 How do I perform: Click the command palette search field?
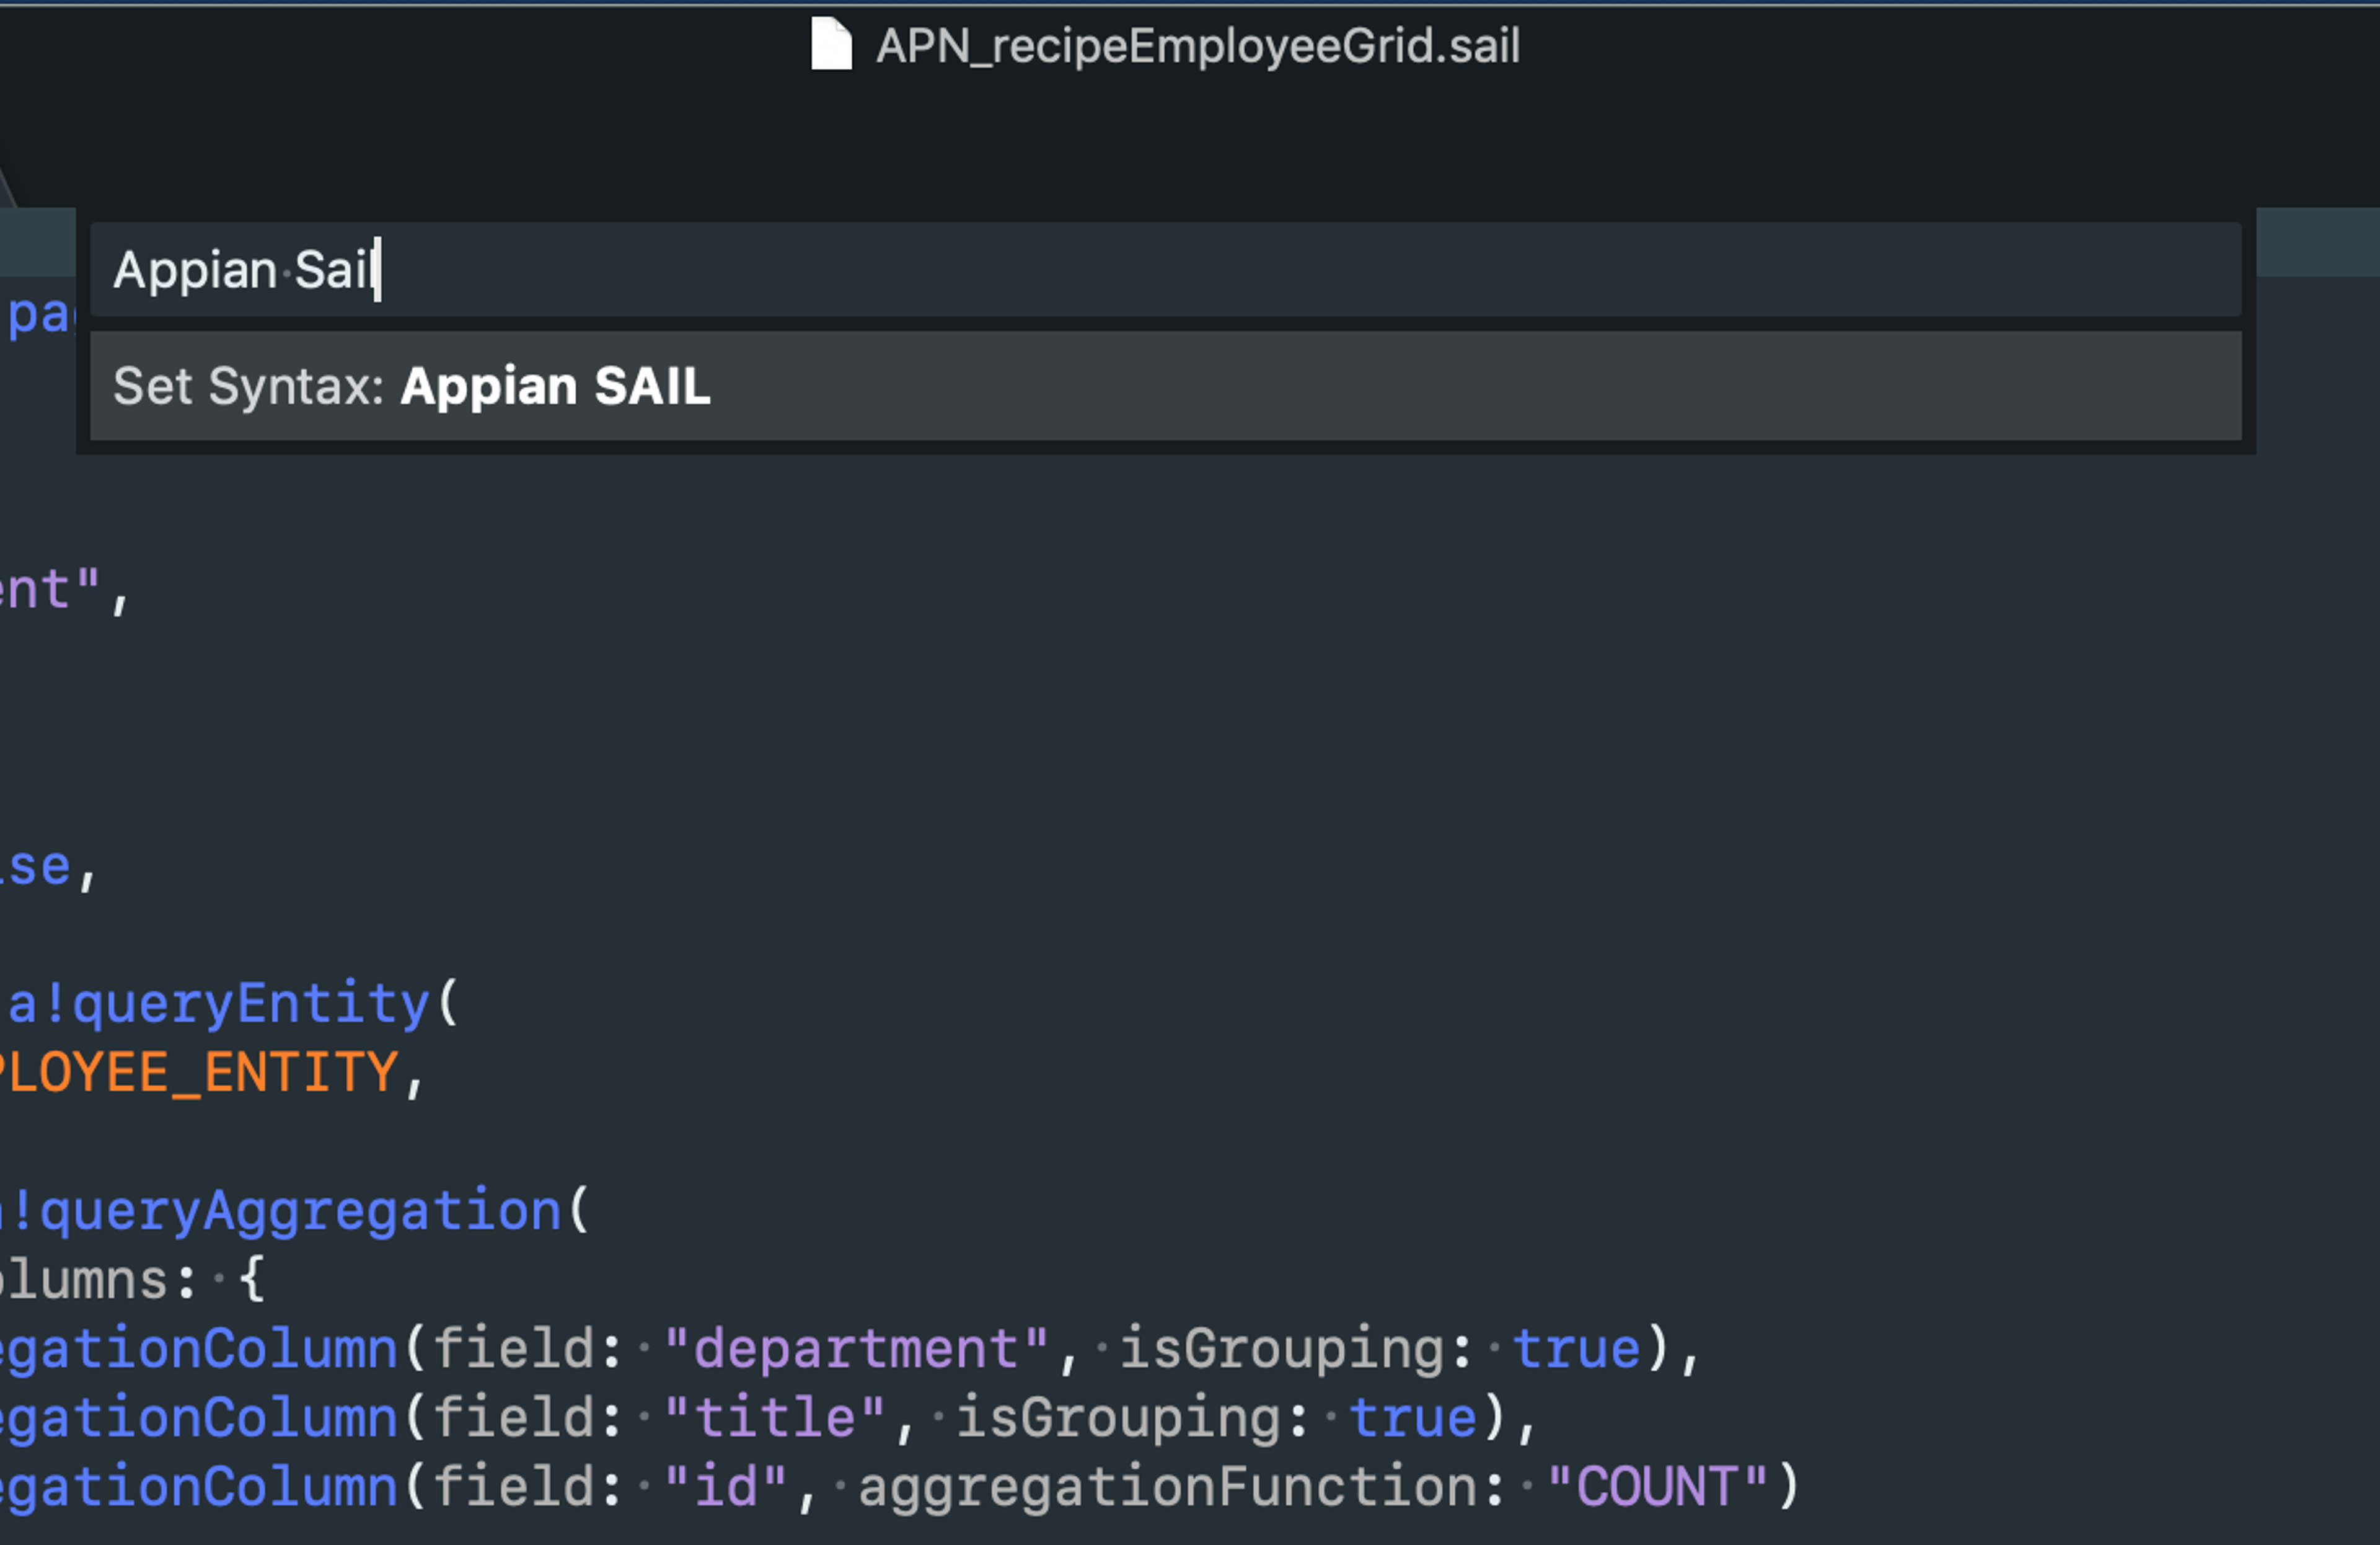[x=1165, y=270]
